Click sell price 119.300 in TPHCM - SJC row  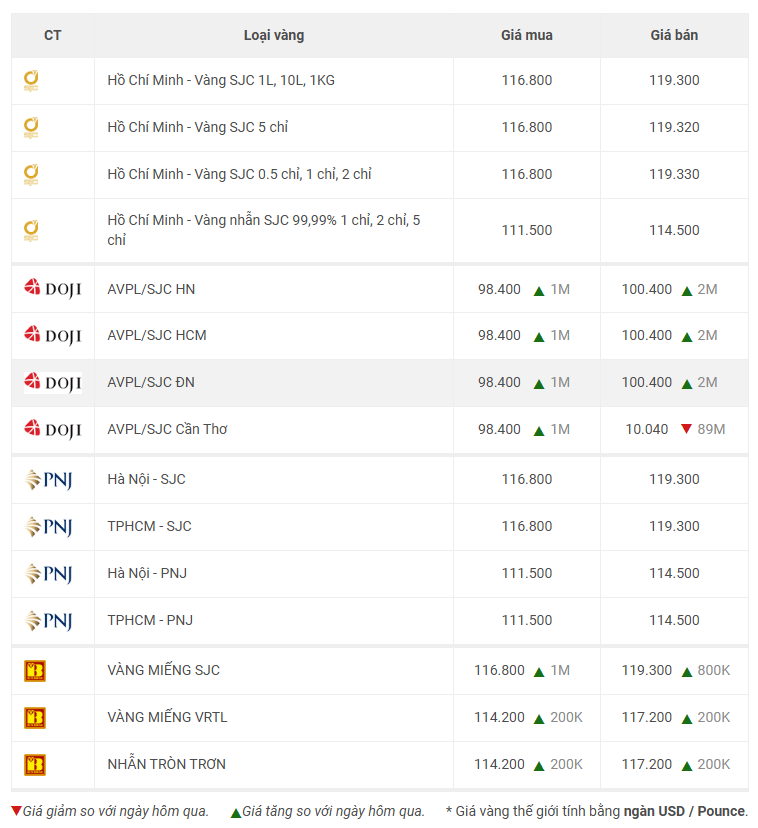(x=674, y=526)
